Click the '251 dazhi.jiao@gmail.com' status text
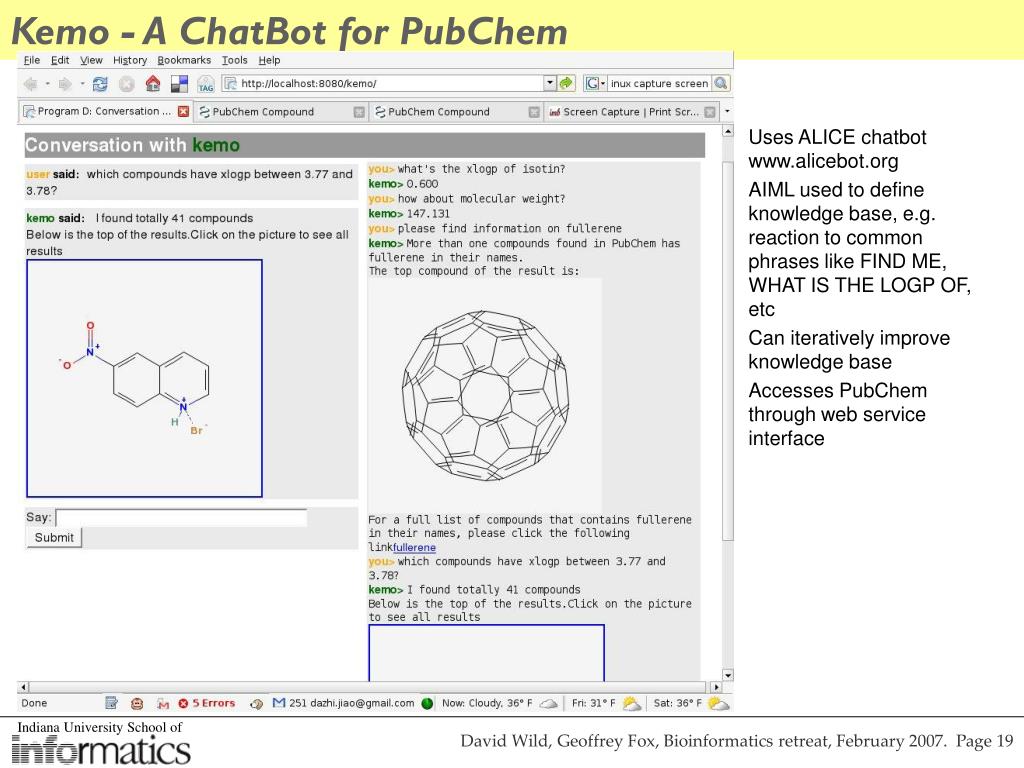This screenshot has width=1024, height=768. [351, 703]
